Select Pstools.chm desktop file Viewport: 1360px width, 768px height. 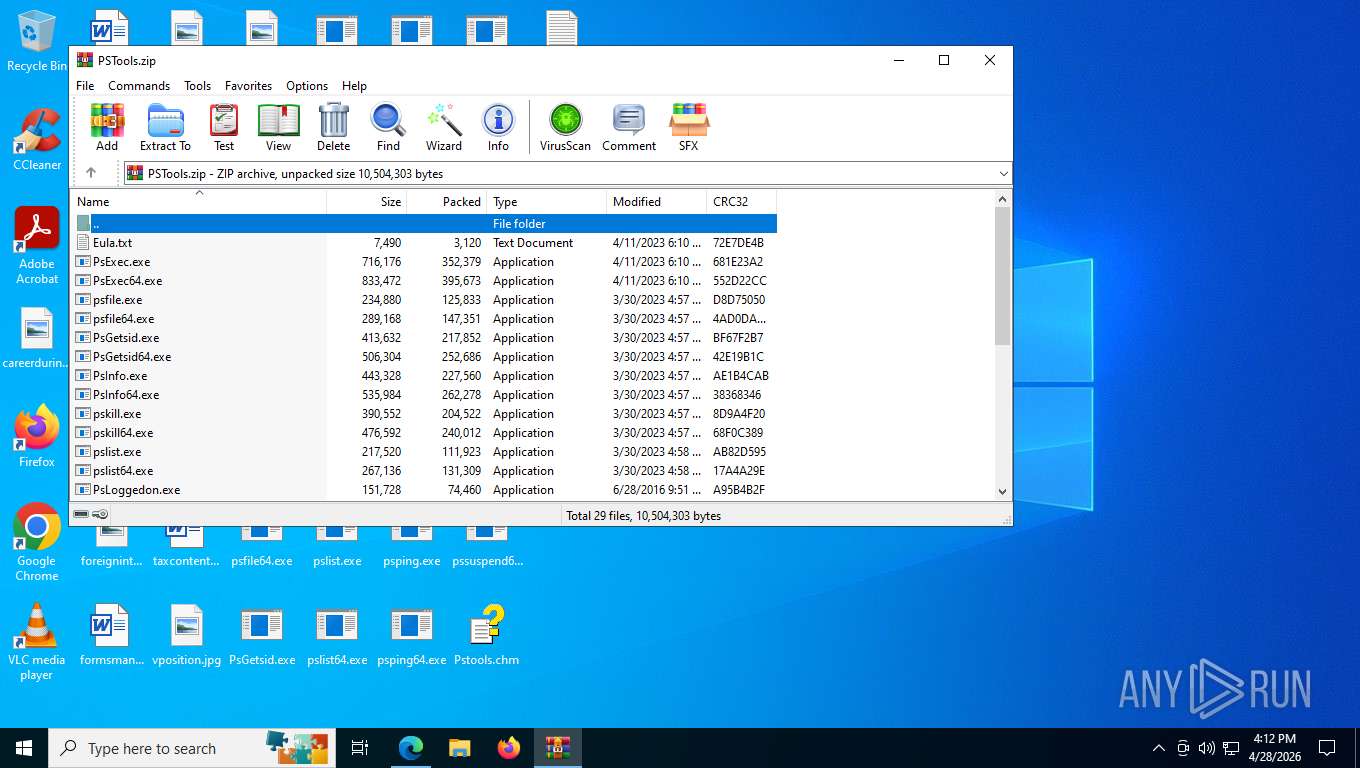tap(486, 636)
